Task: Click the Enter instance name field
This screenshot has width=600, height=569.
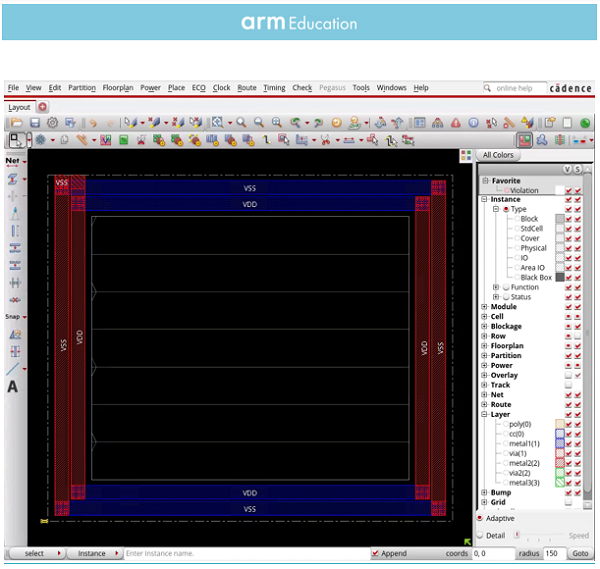Action: [x=247, y=553]
